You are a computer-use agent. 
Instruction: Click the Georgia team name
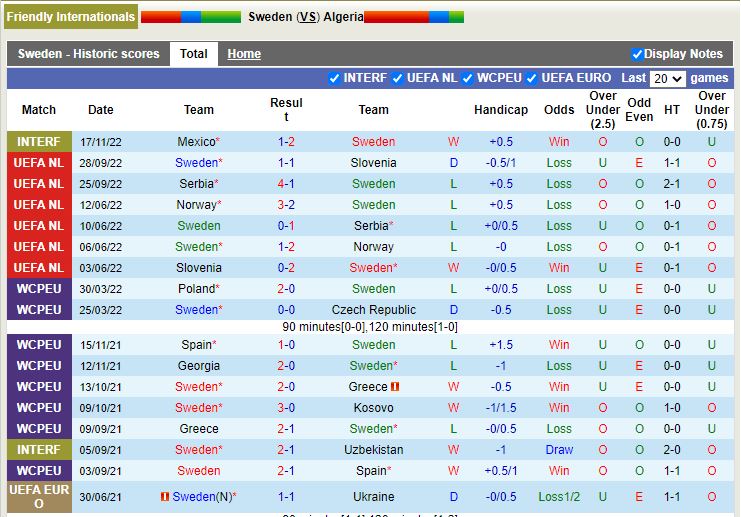pos(198,366)
